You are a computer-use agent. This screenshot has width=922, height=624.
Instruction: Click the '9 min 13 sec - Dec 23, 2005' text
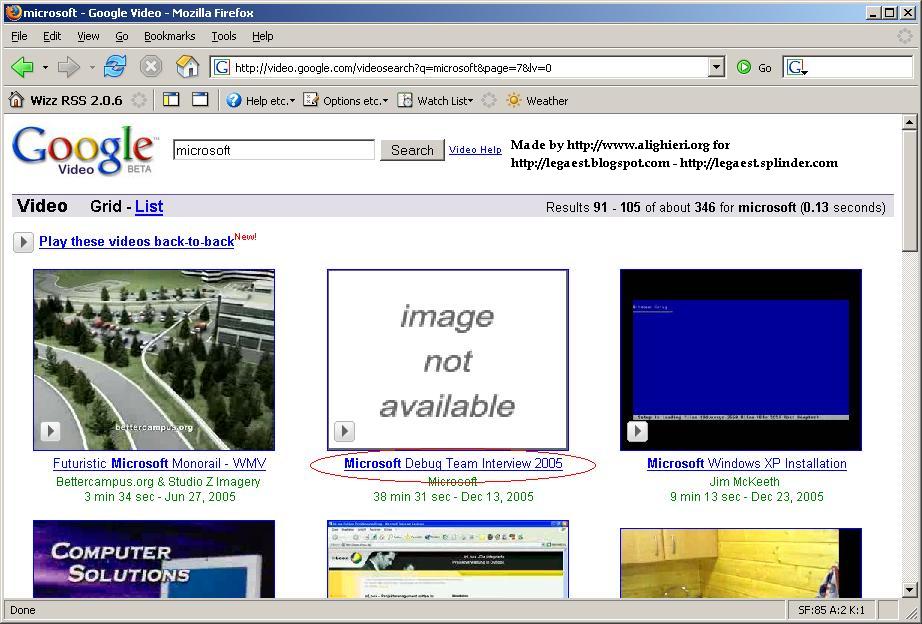(747, 497)
